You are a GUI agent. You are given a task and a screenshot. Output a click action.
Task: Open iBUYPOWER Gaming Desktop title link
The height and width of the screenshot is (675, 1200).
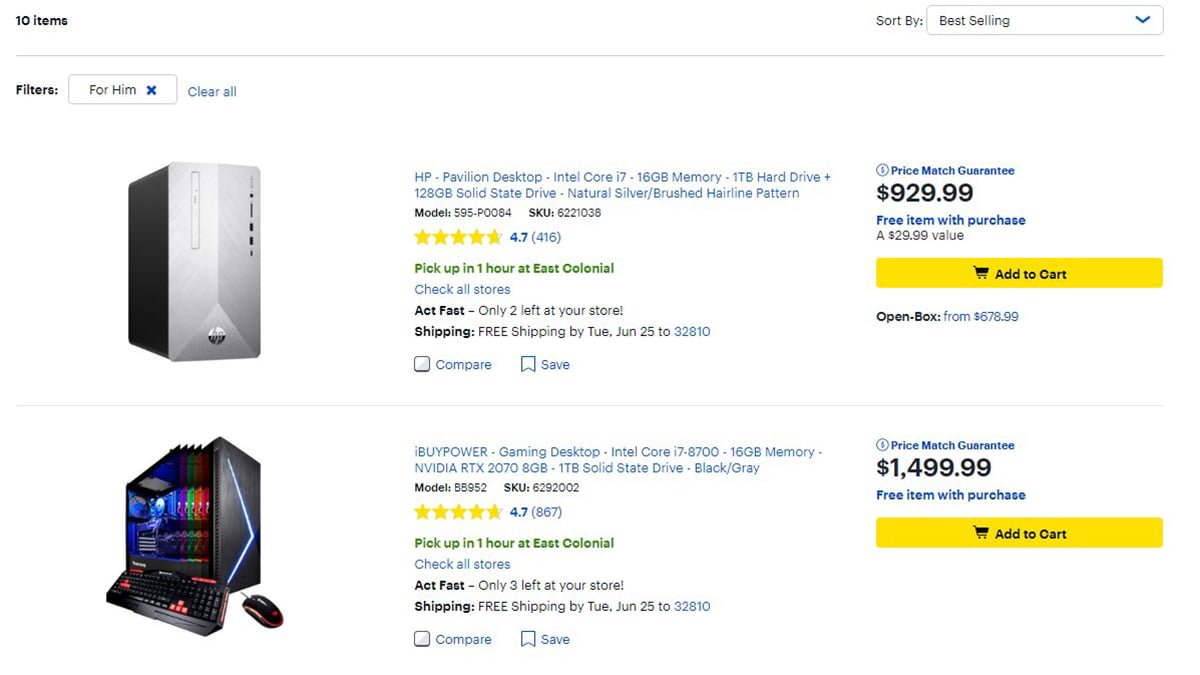tap(618, 460)
